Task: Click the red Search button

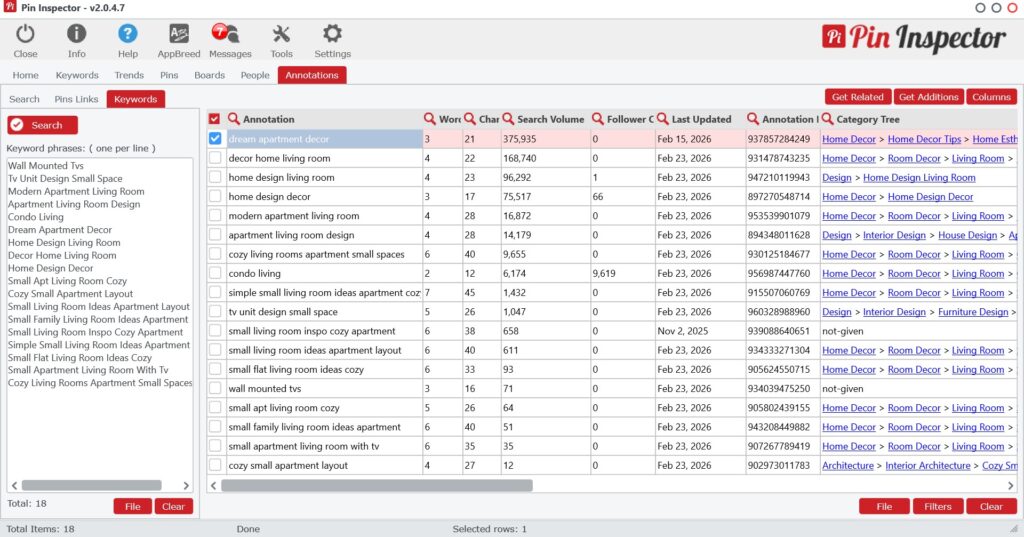Action: tap(42, 125)
